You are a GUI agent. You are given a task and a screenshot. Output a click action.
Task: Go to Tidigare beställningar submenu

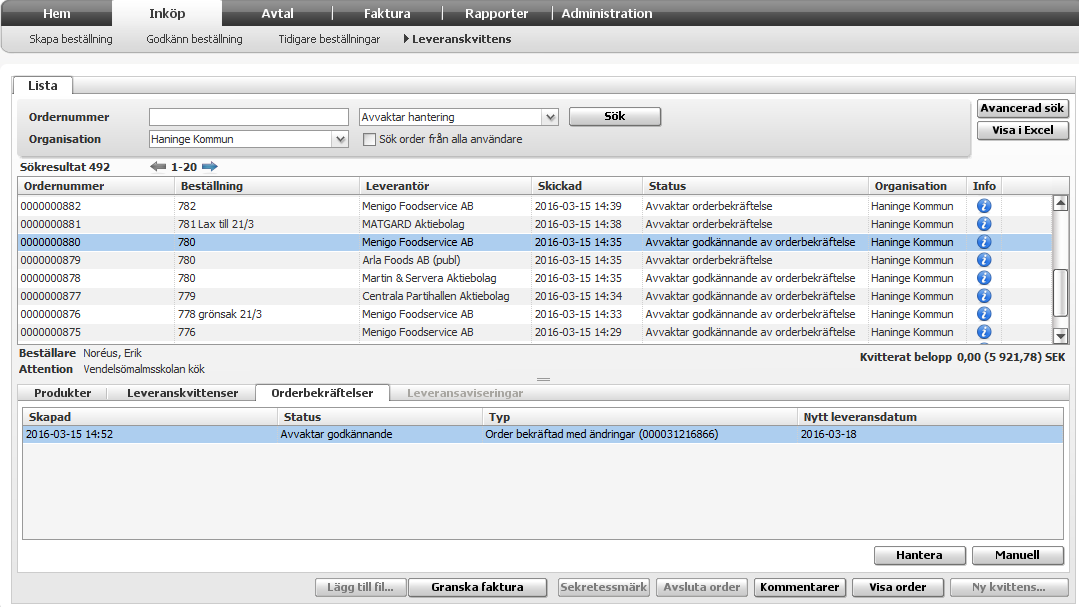tap(329, 39)
